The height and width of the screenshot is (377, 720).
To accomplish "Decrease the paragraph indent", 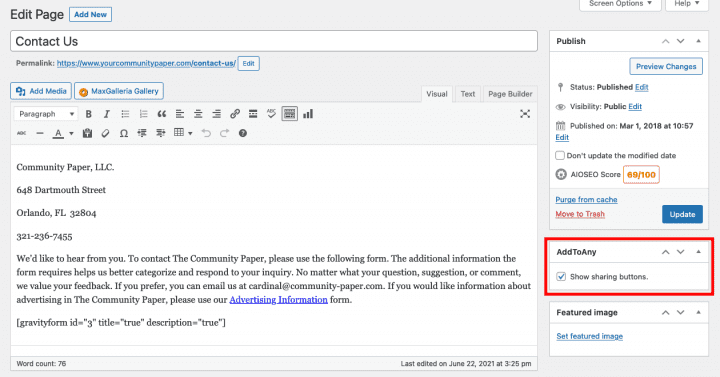I will 142,133.
